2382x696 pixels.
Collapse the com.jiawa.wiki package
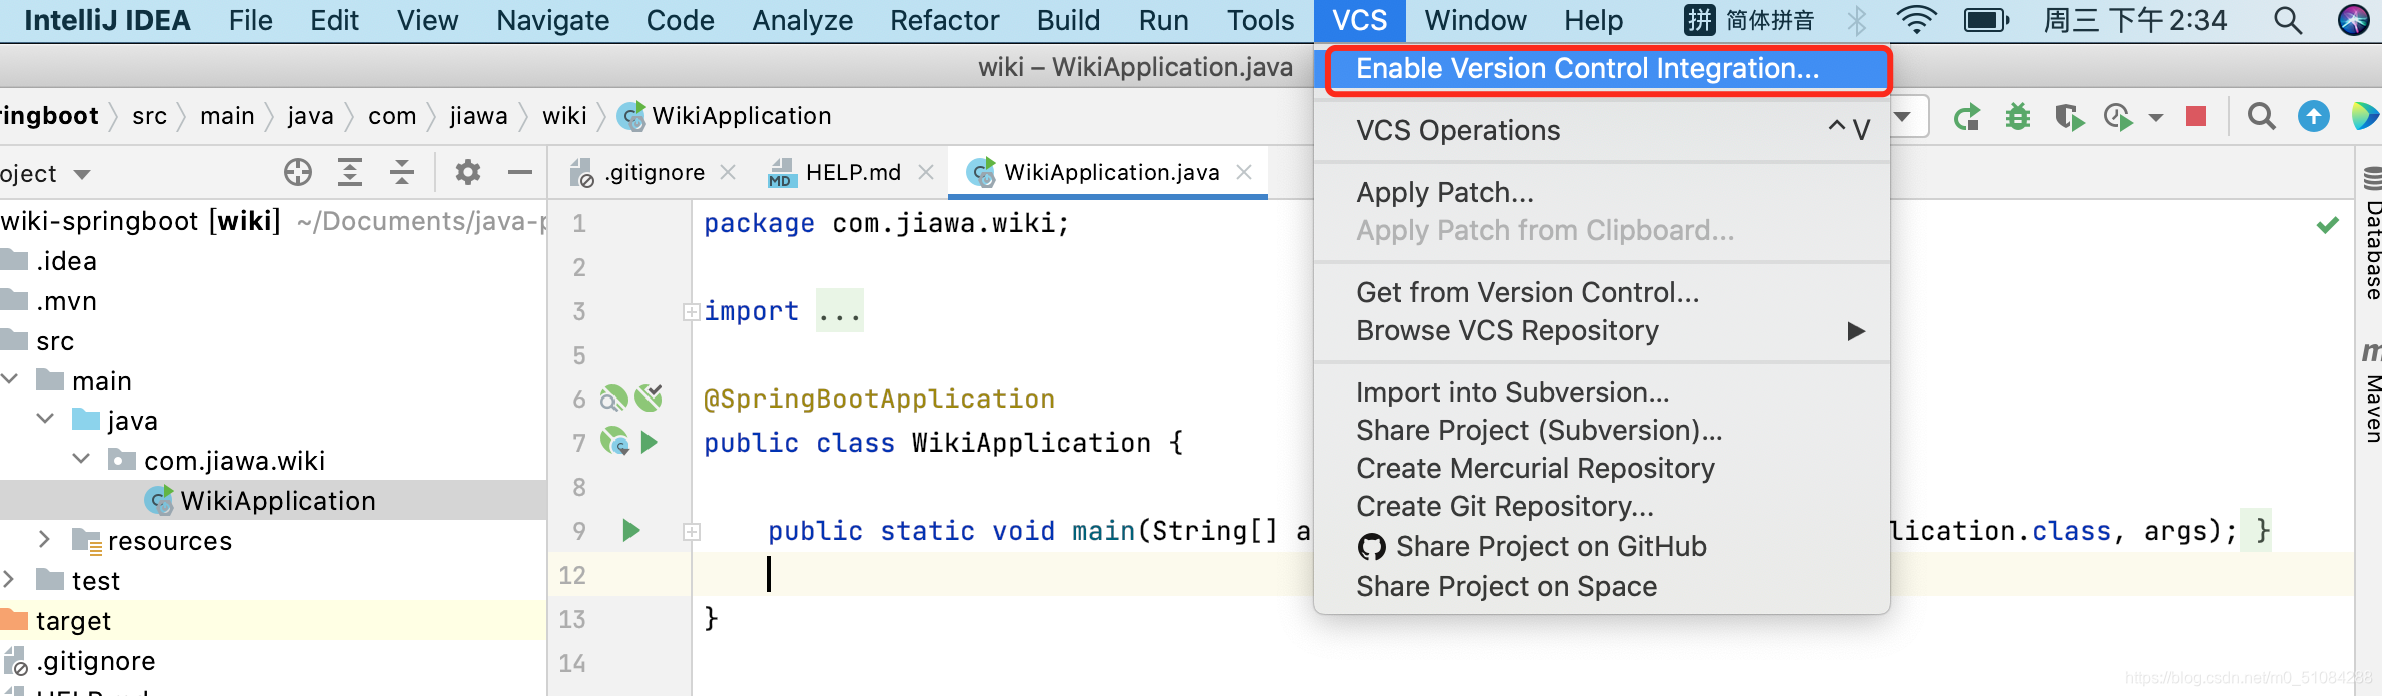82,460
